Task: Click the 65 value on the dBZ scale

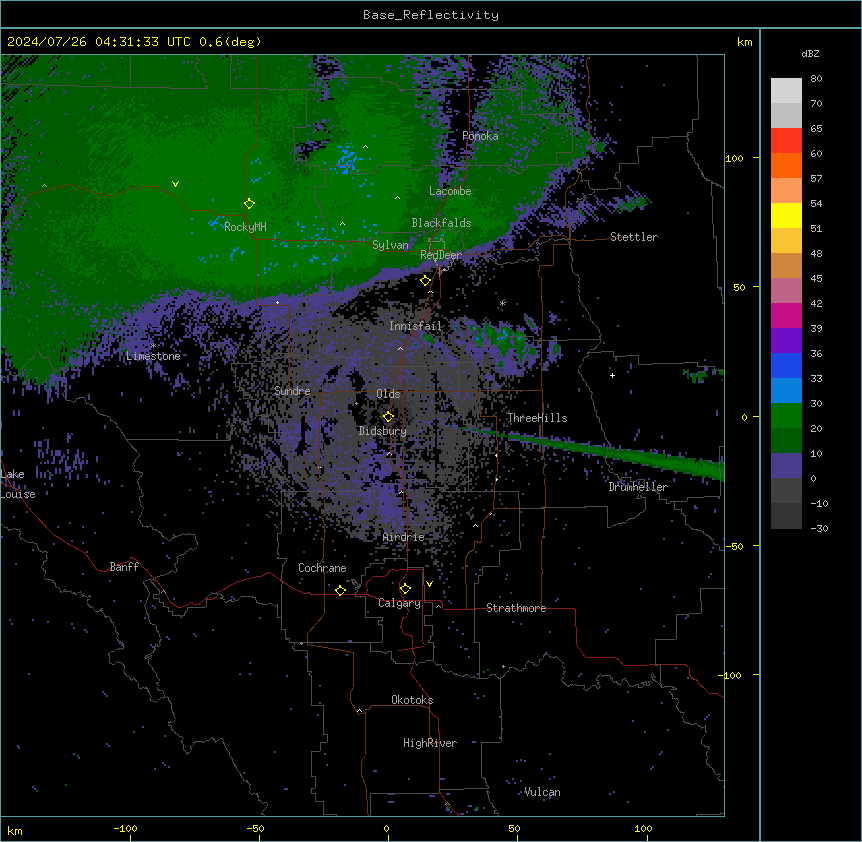Action: pyautogui.click(x=816, y=129)
